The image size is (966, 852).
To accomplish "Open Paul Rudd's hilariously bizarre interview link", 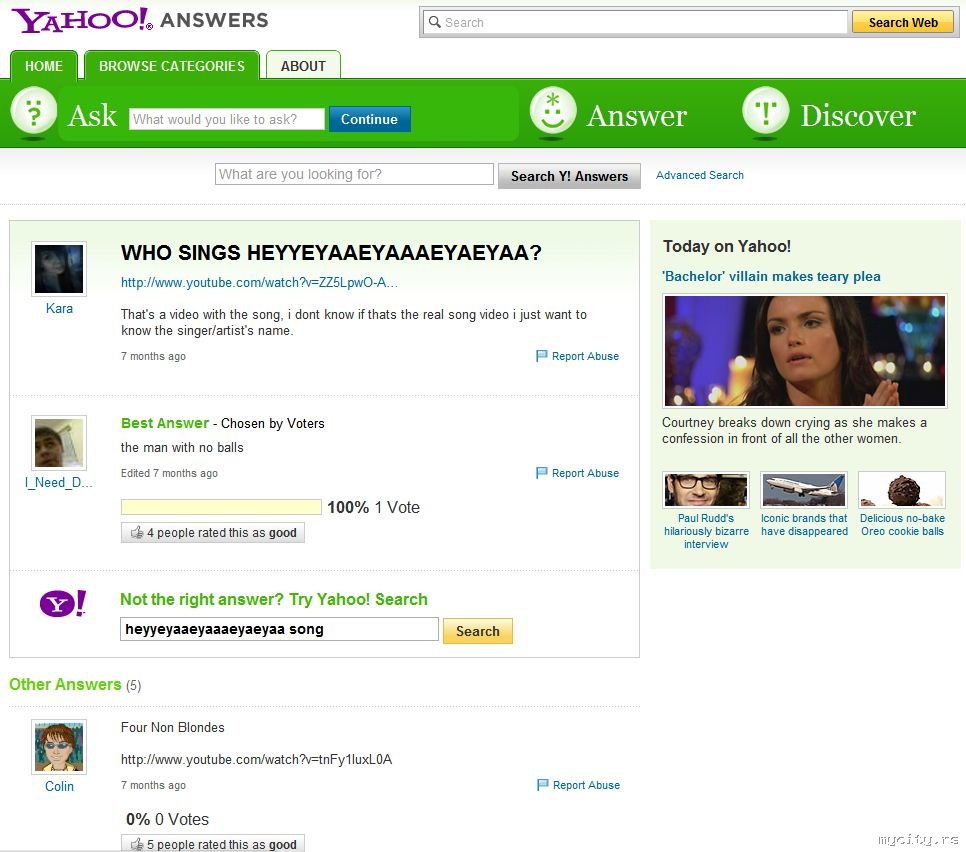I will coord(706,531).
